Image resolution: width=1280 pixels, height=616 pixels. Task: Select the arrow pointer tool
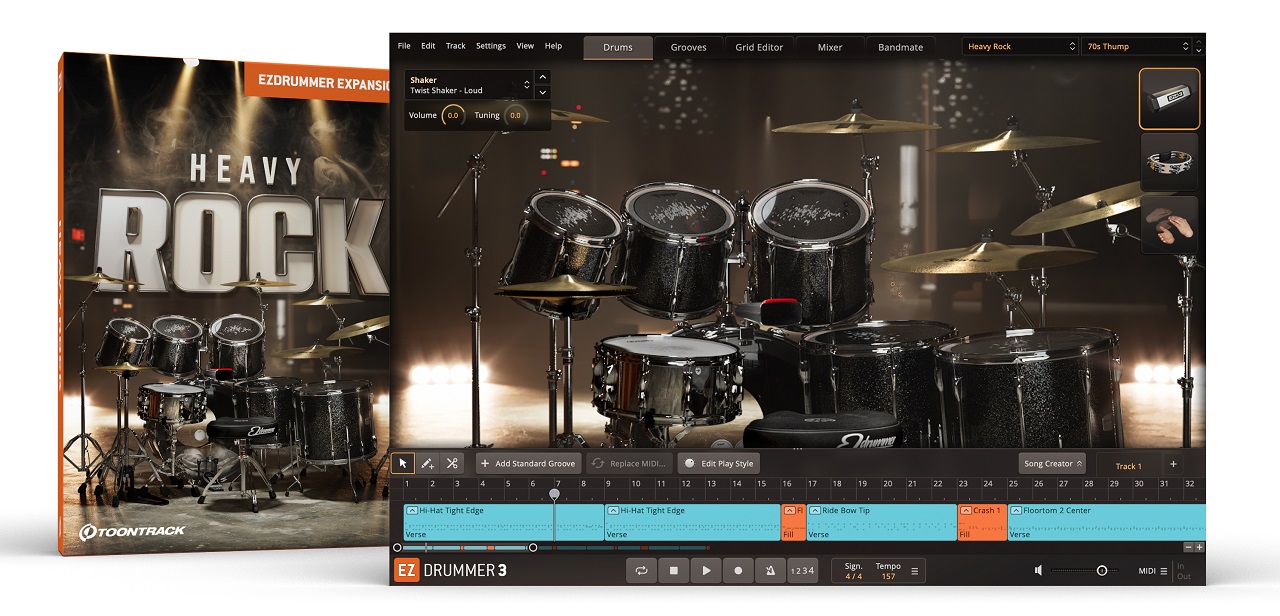[403, 463]
